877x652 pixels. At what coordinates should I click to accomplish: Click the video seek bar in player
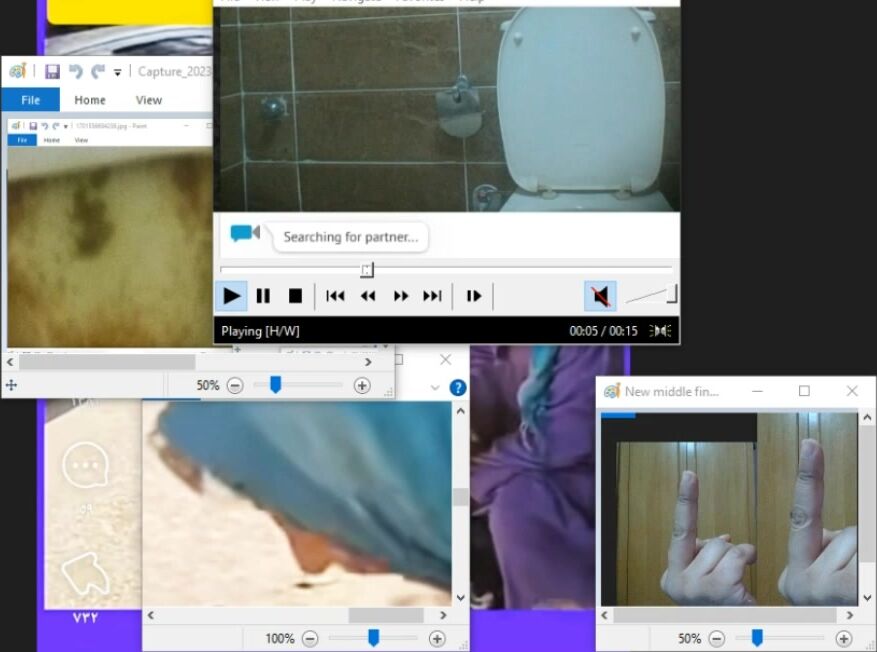[x=446, y=269]
